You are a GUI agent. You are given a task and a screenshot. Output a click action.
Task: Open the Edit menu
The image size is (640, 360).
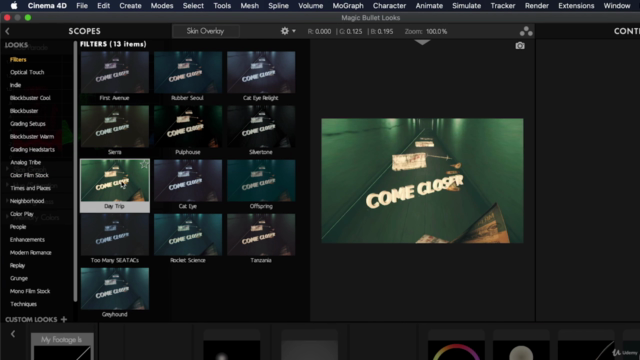103,6
